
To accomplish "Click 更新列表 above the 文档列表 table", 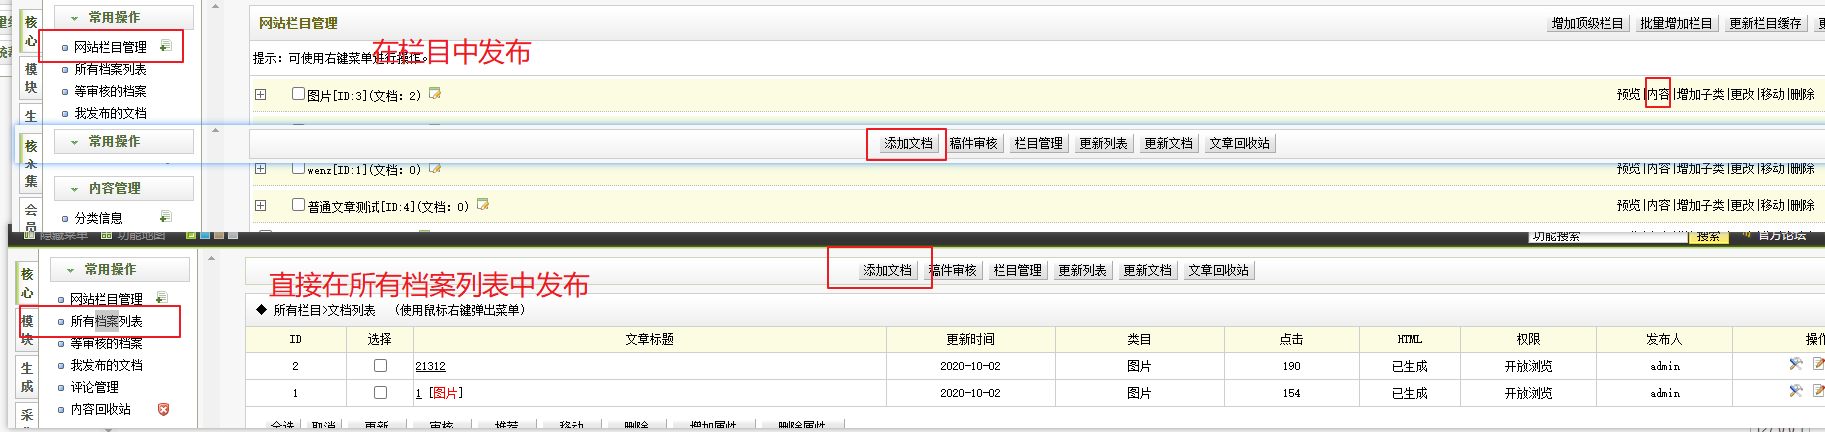I will tap(1082, 270).
